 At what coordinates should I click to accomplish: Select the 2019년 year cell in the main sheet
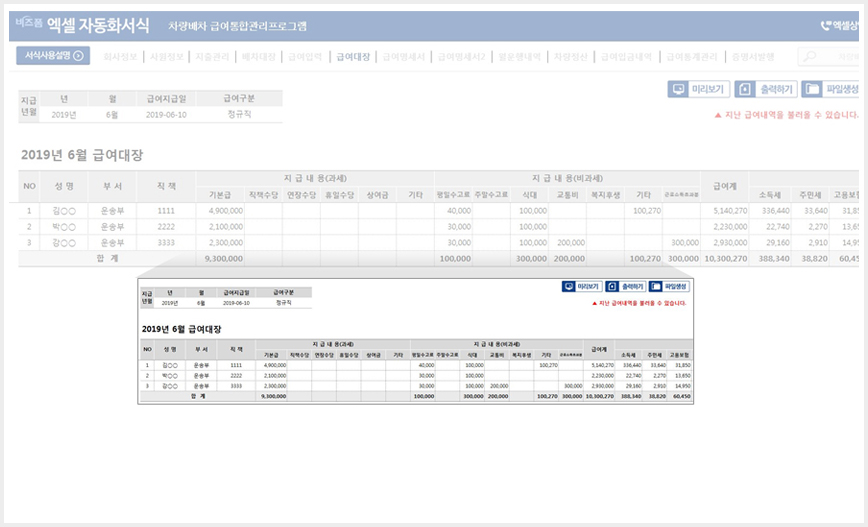(64, 115)
